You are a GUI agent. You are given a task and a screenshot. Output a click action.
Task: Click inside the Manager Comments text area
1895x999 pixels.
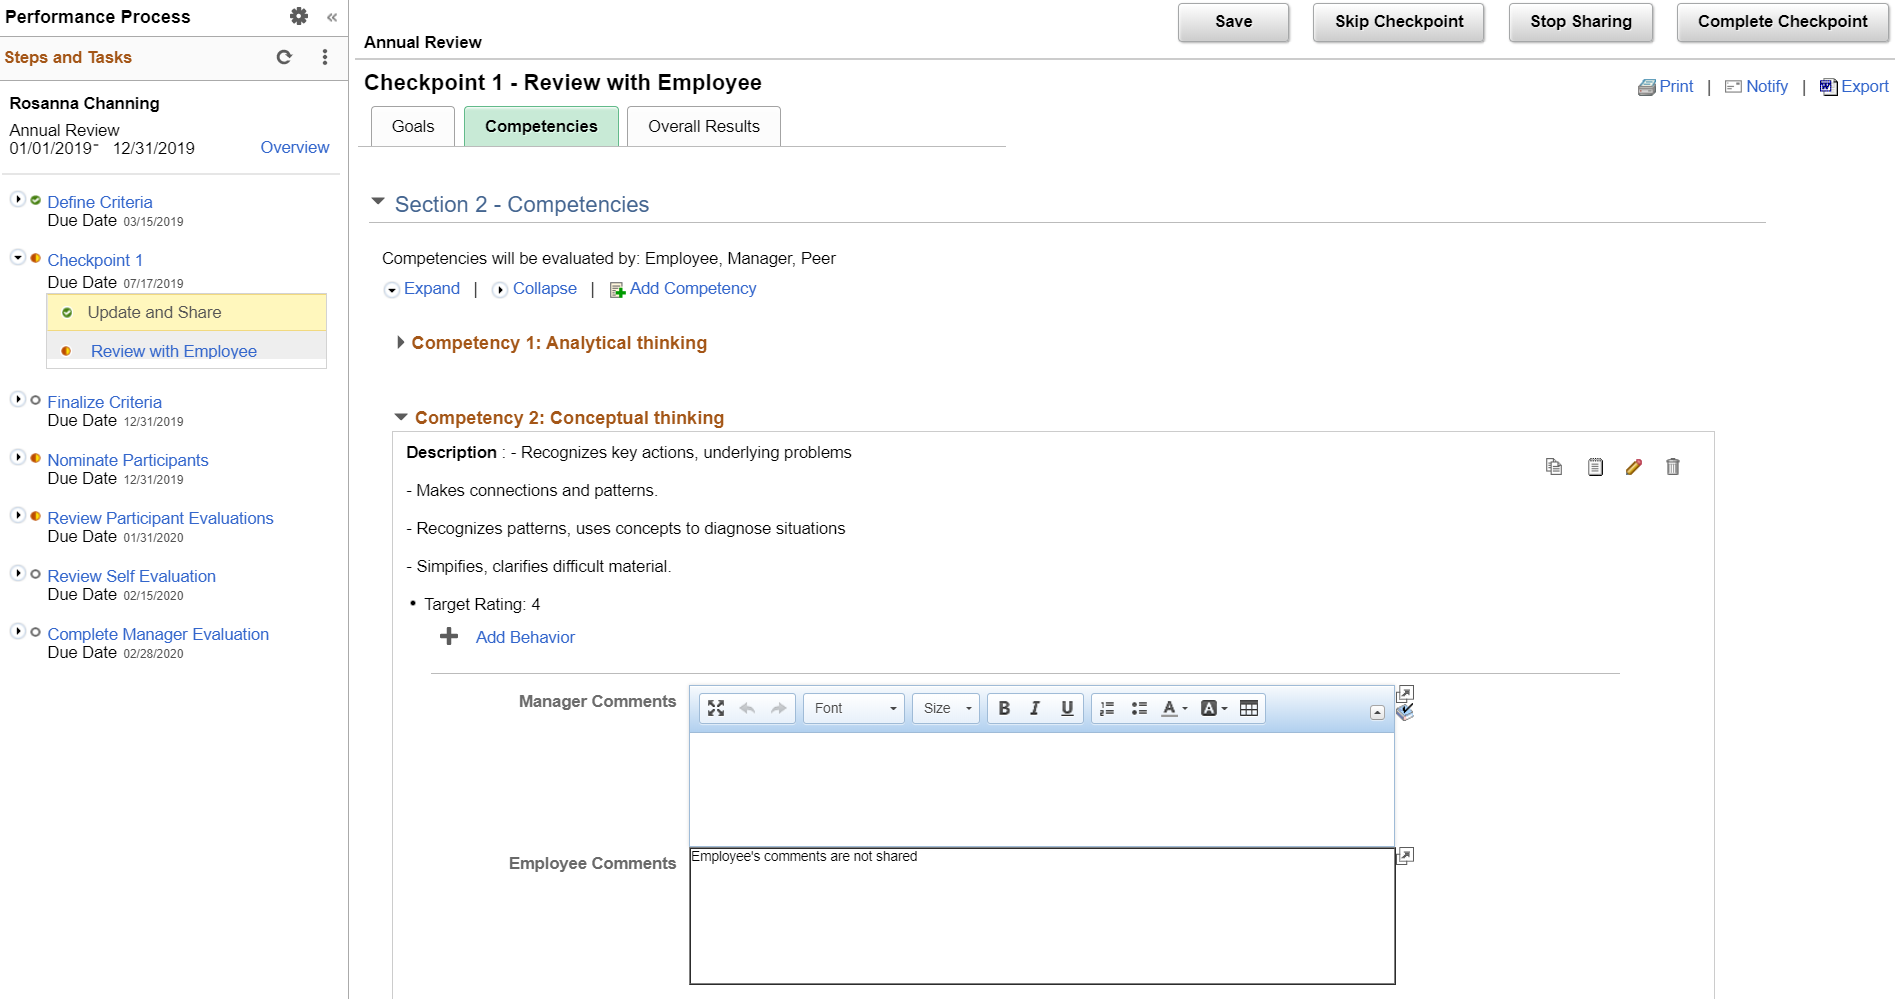[1042, 790]
